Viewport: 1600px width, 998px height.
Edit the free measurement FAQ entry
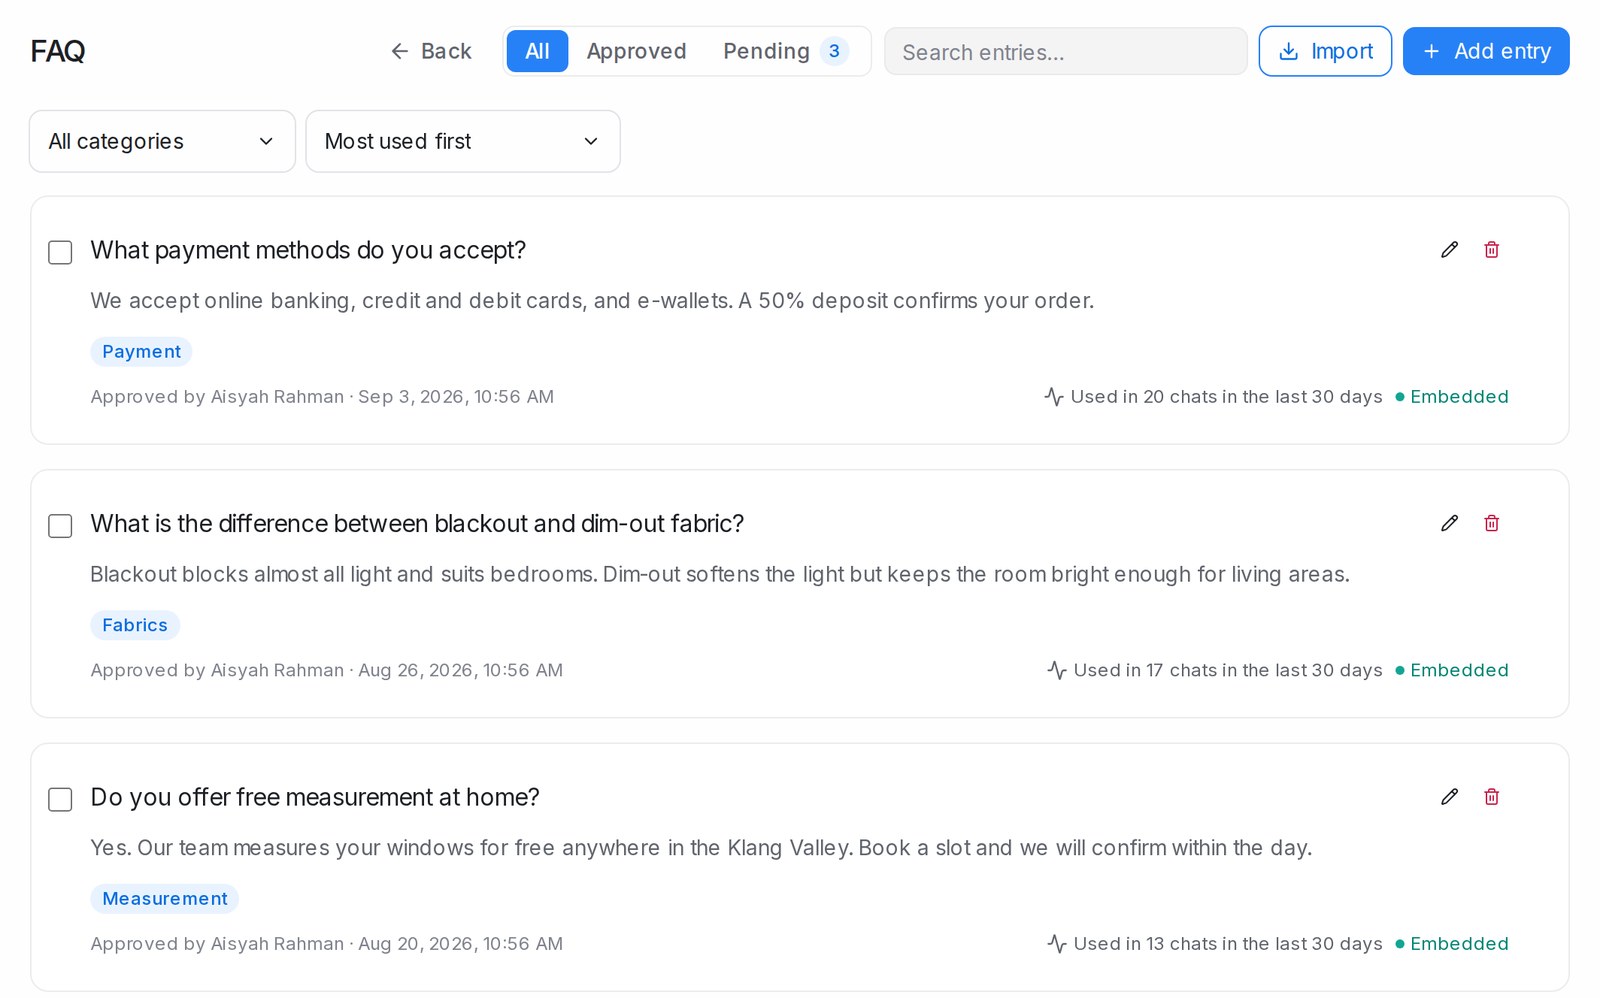(x=1449, y=797)
